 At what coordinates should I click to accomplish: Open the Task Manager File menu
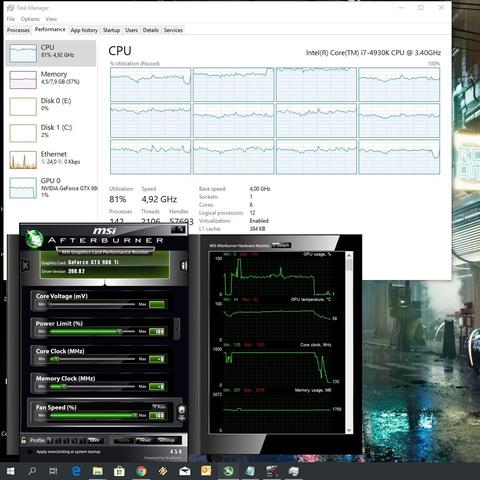[11, 19]
